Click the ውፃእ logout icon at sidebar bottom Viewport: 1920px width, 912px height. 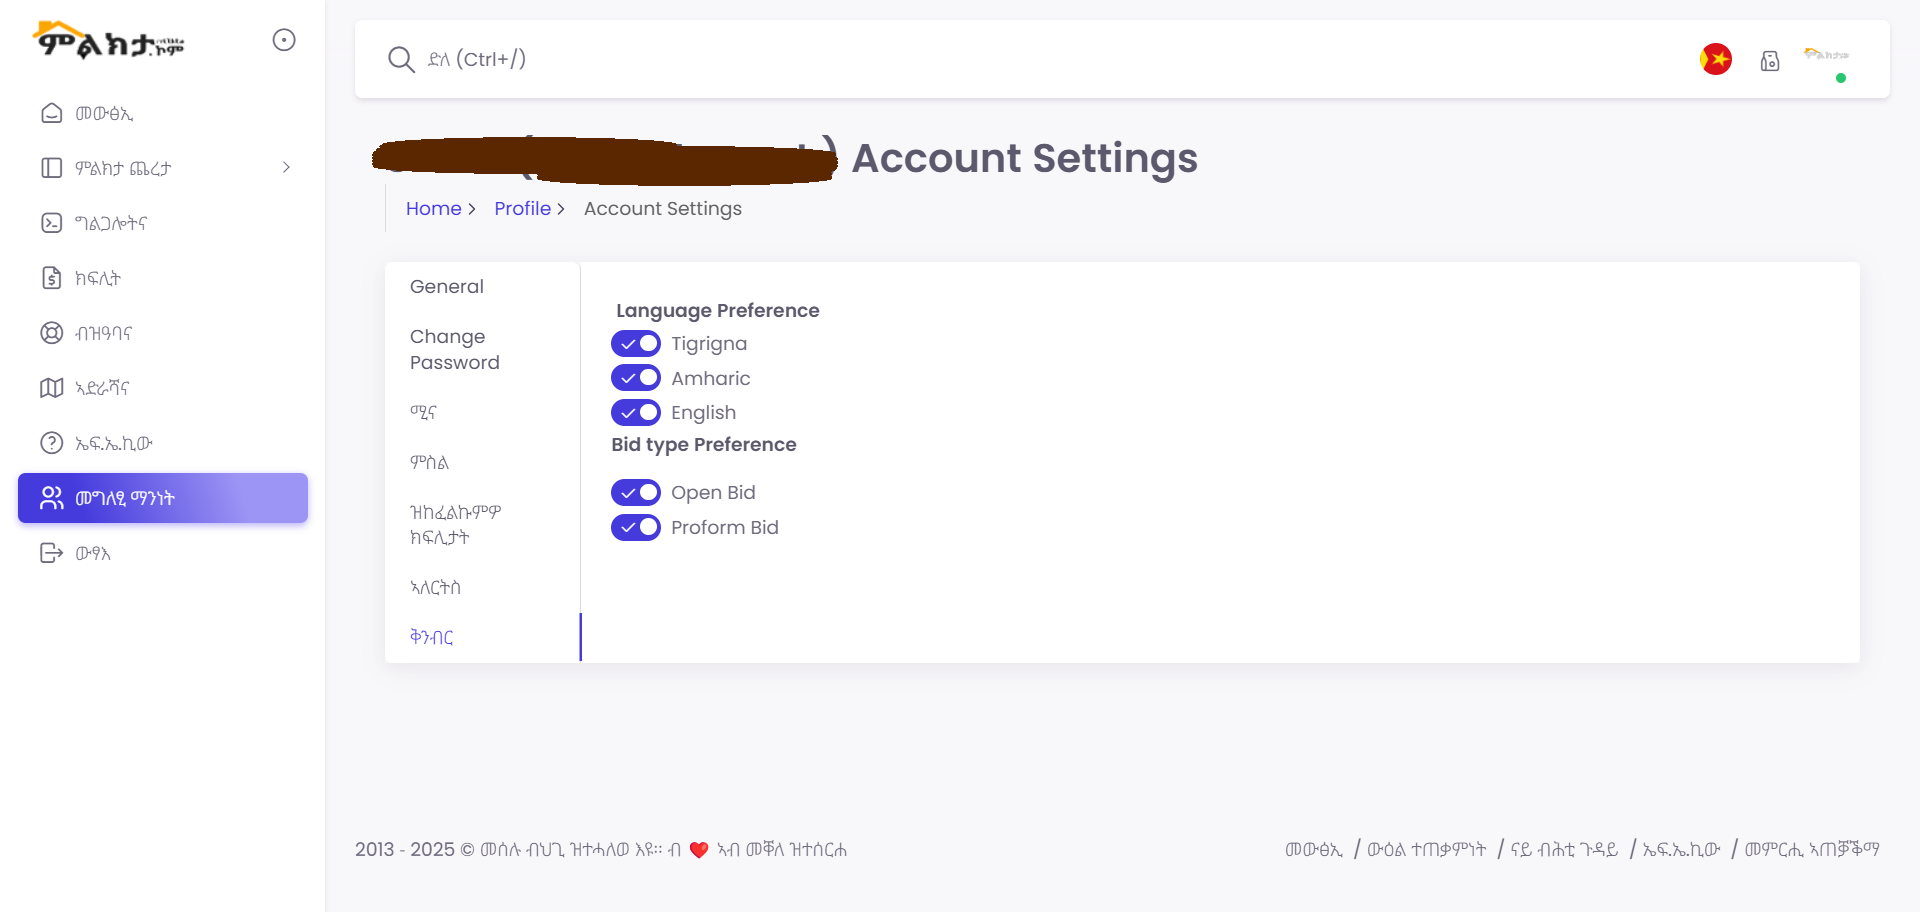pyautogui.click(x=52, y=553)
